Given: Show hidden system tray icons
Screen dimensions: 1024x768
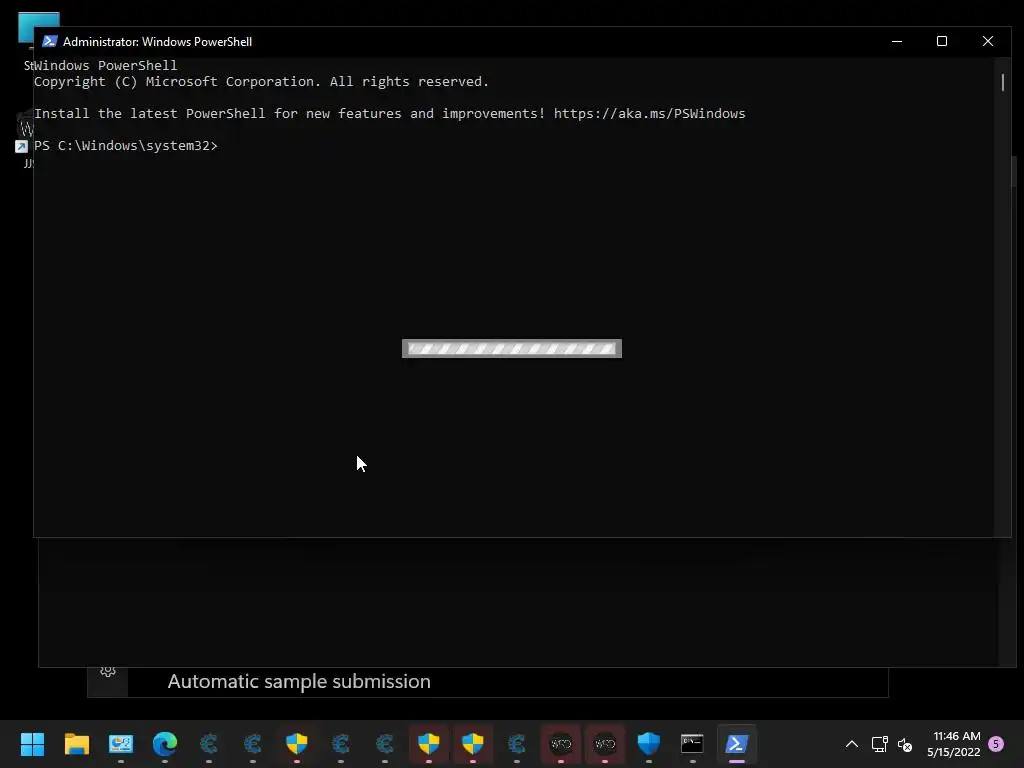Looking at the screenshot, I should [x=852, y=744].
